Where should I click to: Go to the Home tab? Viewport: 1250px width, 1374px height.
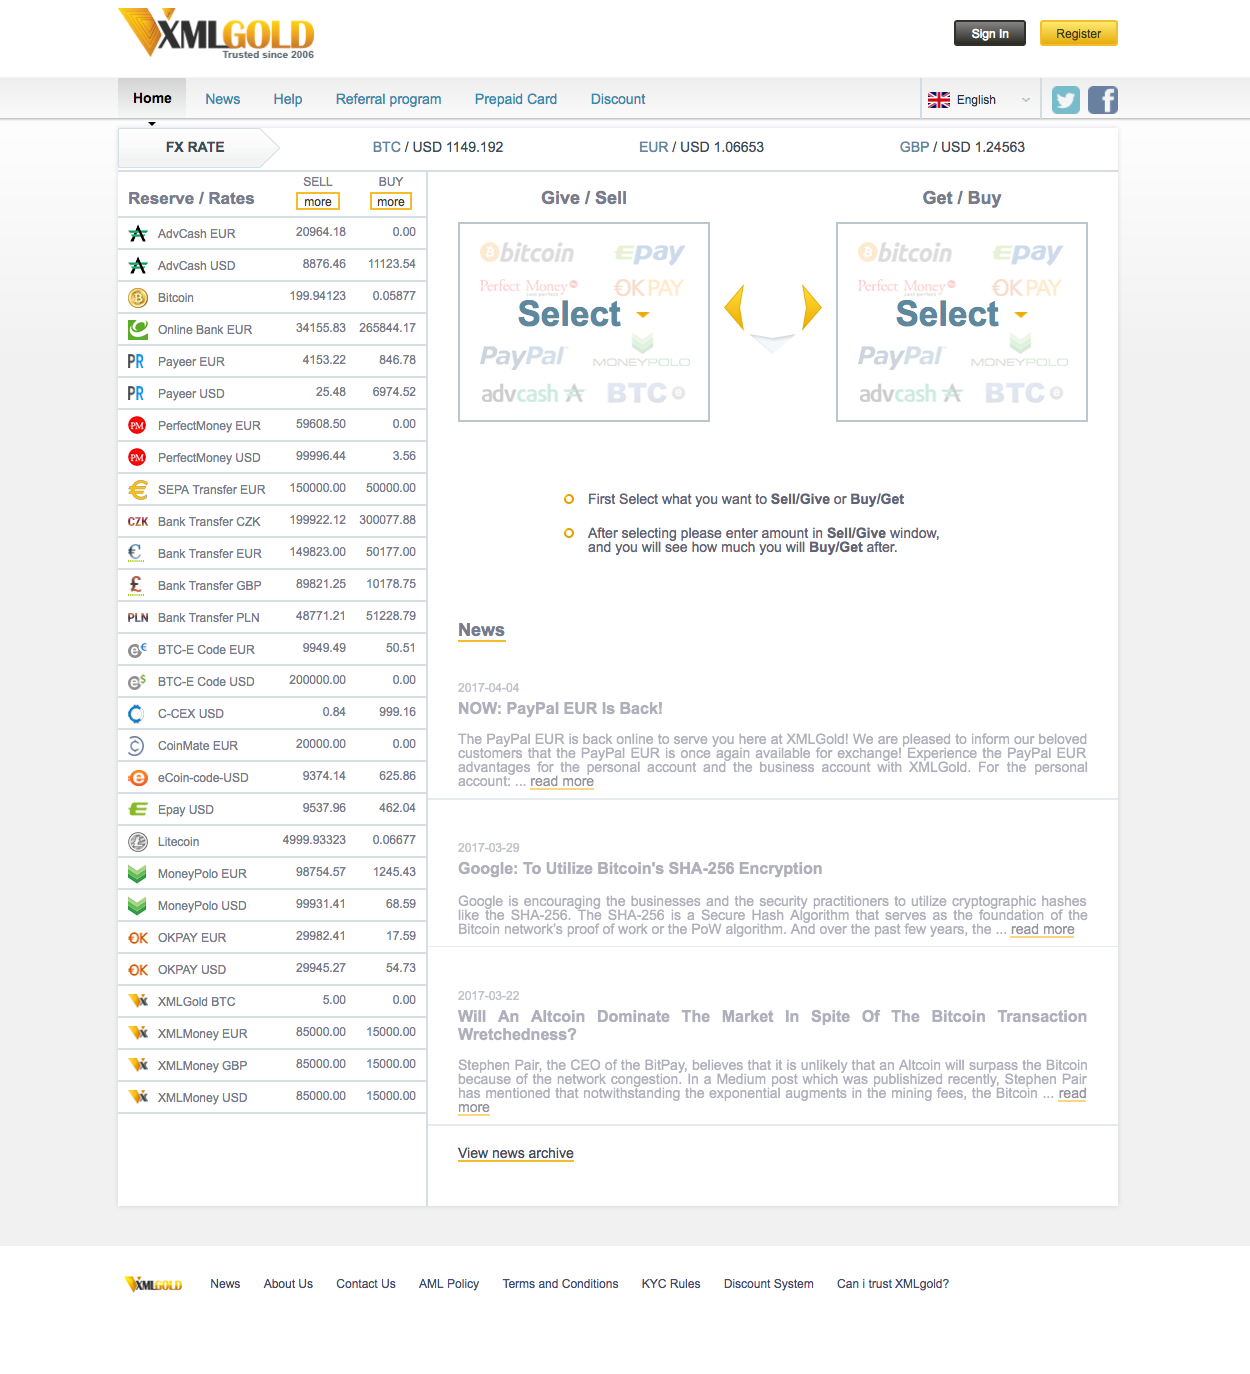pyautogui.click(x=152, y=99)
